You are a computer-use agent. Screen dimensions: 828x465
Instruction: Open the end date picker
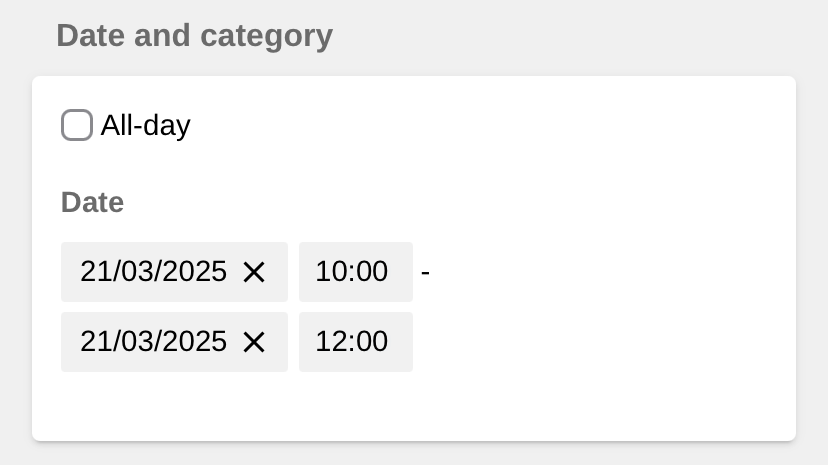tap(154, 342)
